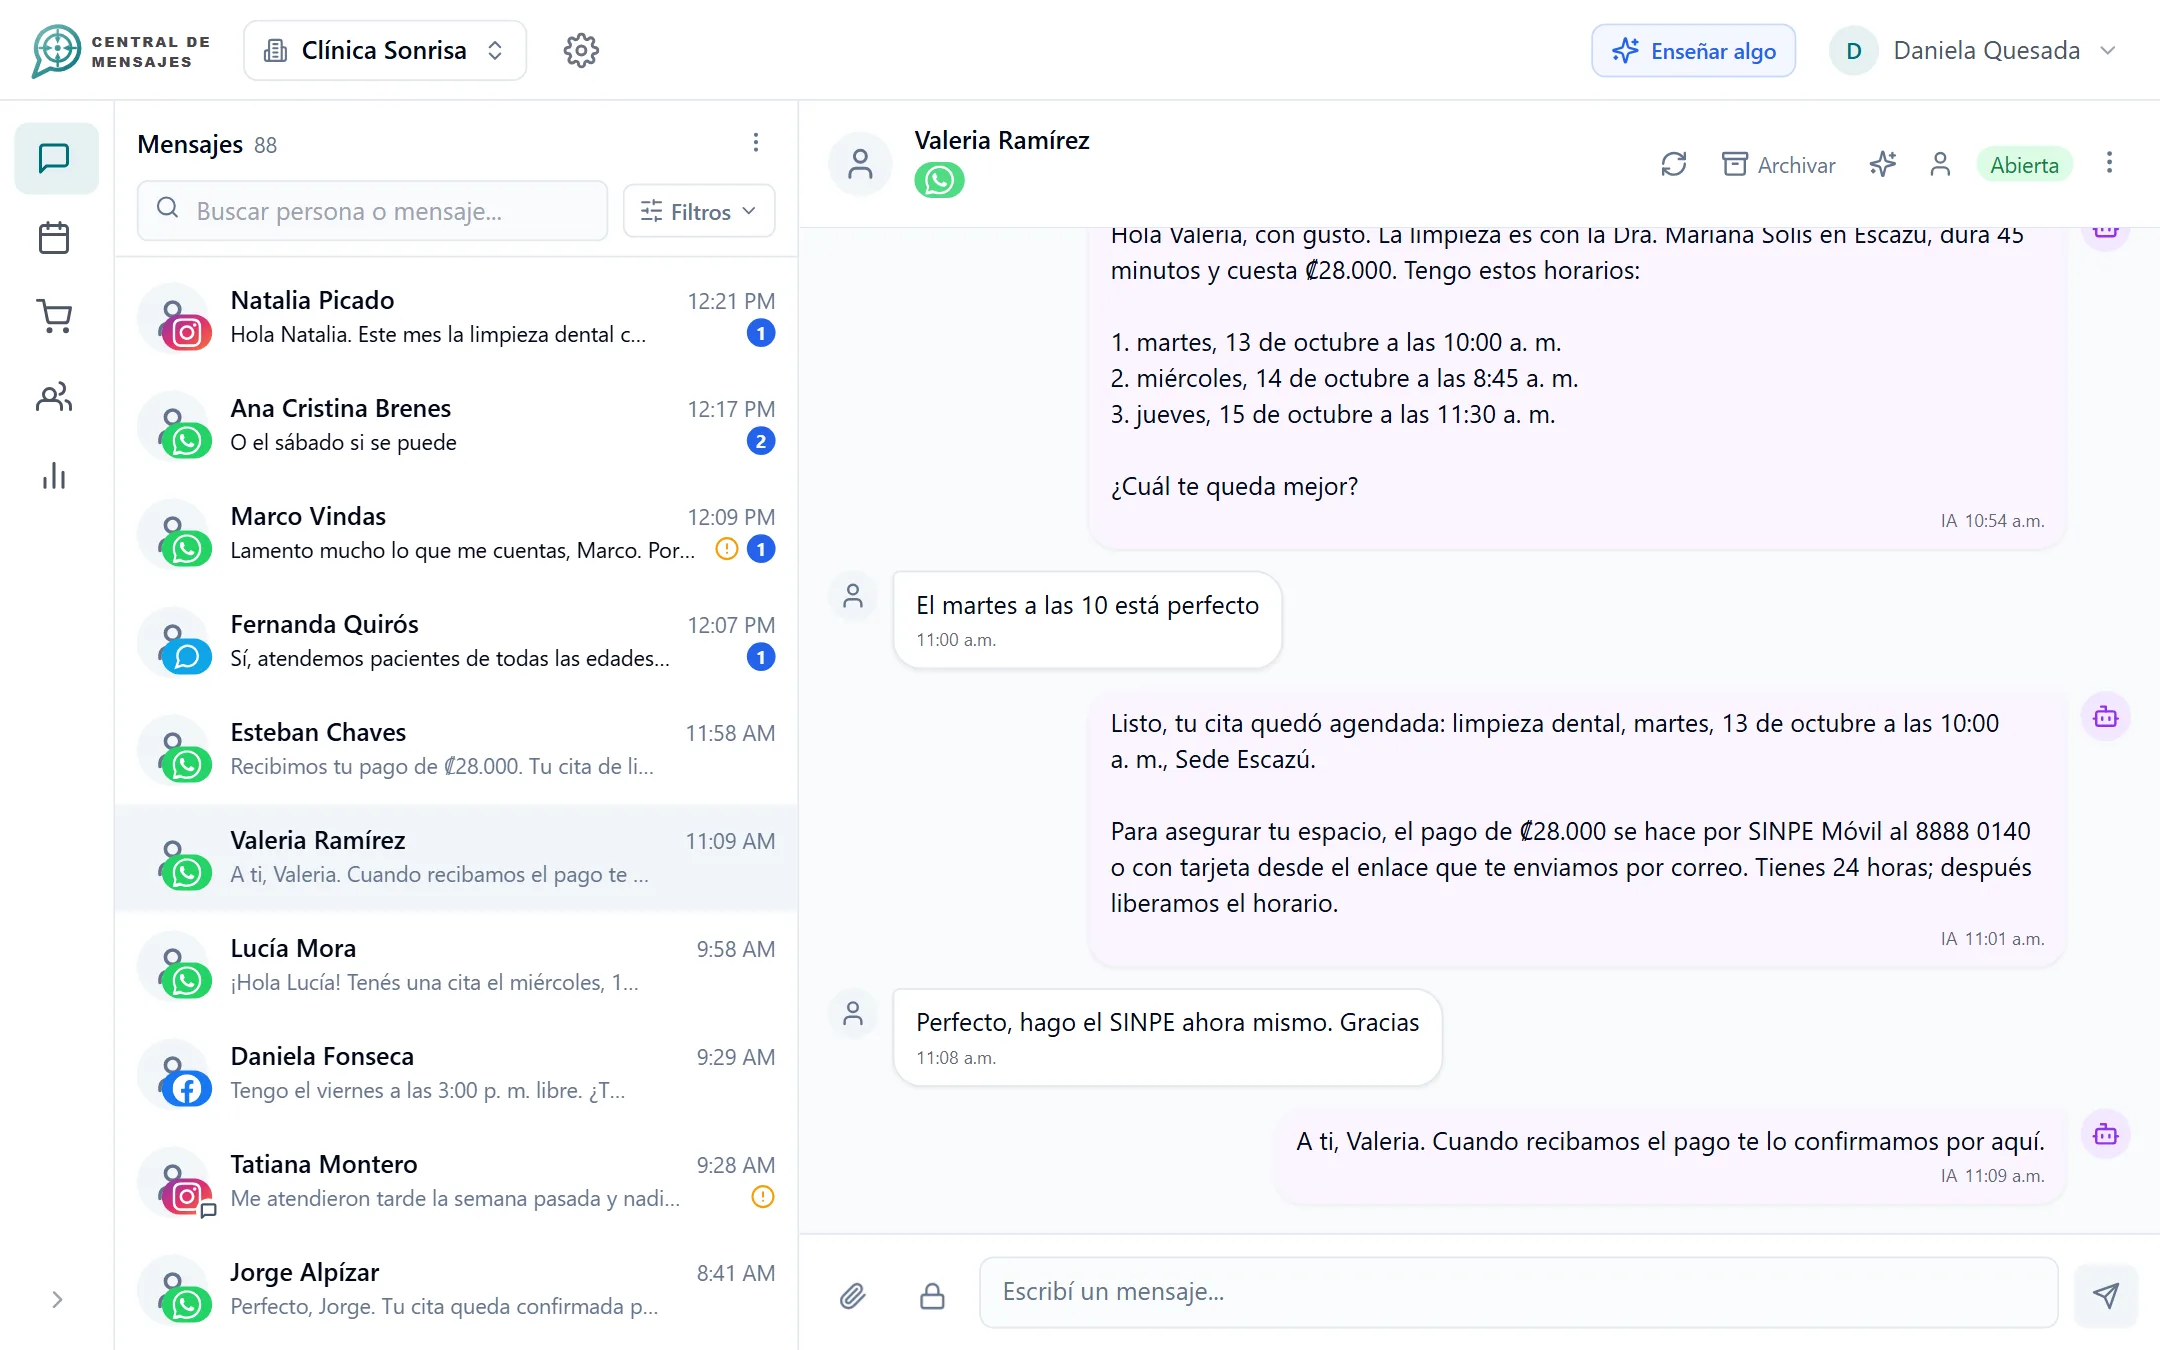Click the Abierta status badge
Viewport: 2160px width, 1350px height.
(2024, 165)
